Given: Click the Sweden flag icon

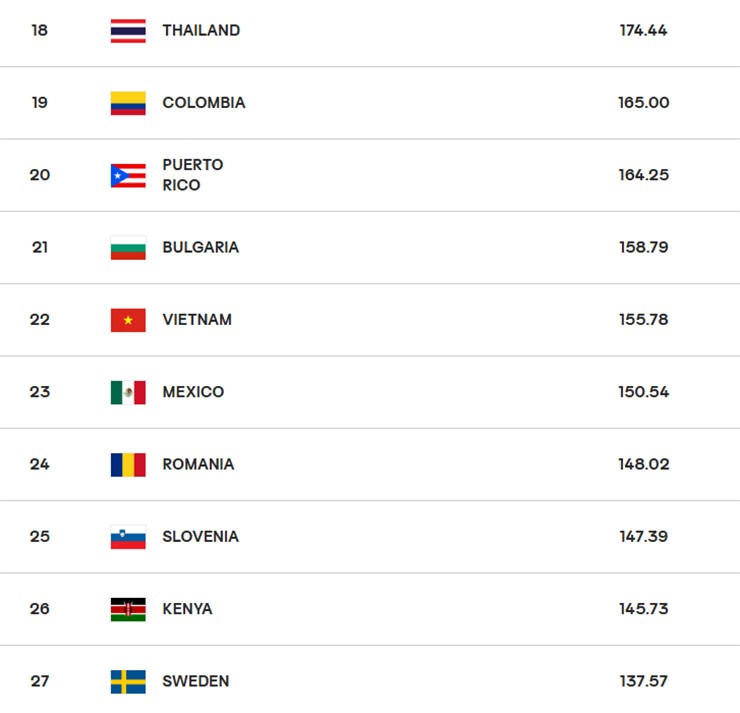Looking at the screenshot, I should (128, 681).
